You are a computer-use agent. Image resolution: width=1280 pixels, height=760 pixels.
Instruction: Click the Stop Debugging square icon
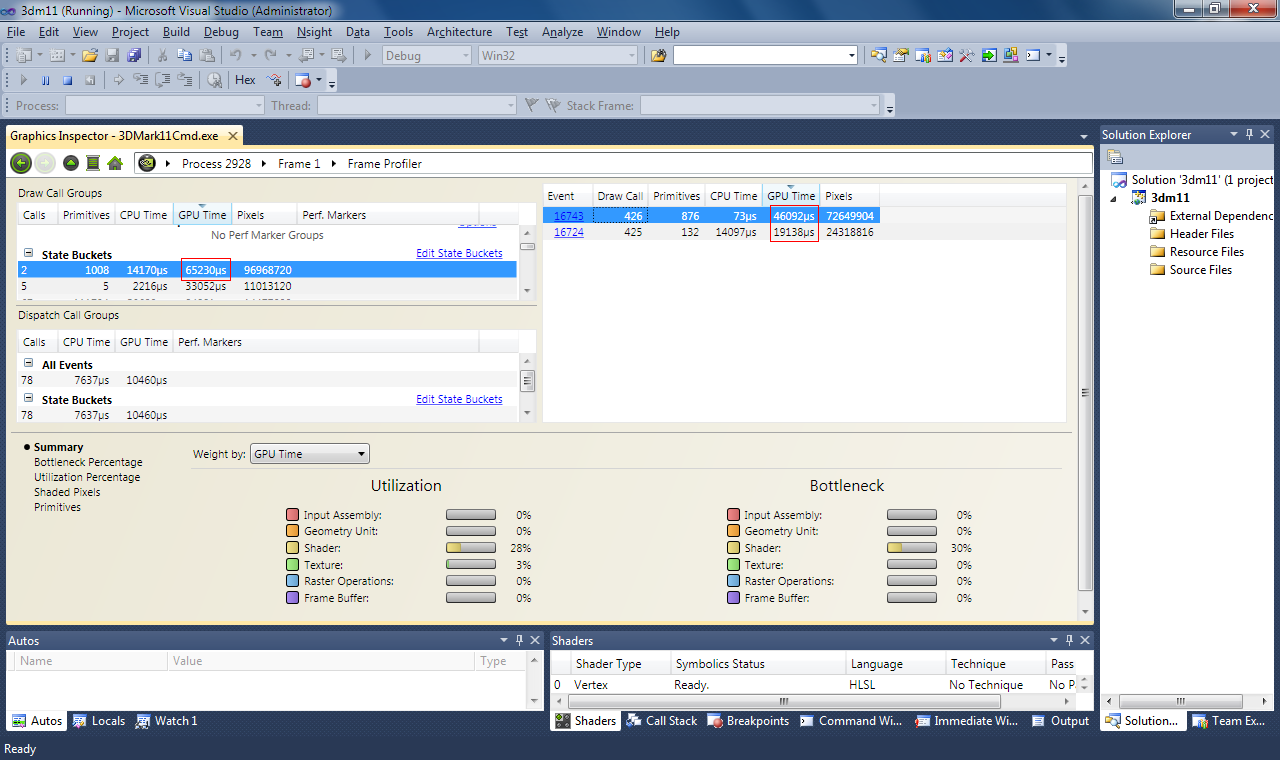(x=68, y=80)
